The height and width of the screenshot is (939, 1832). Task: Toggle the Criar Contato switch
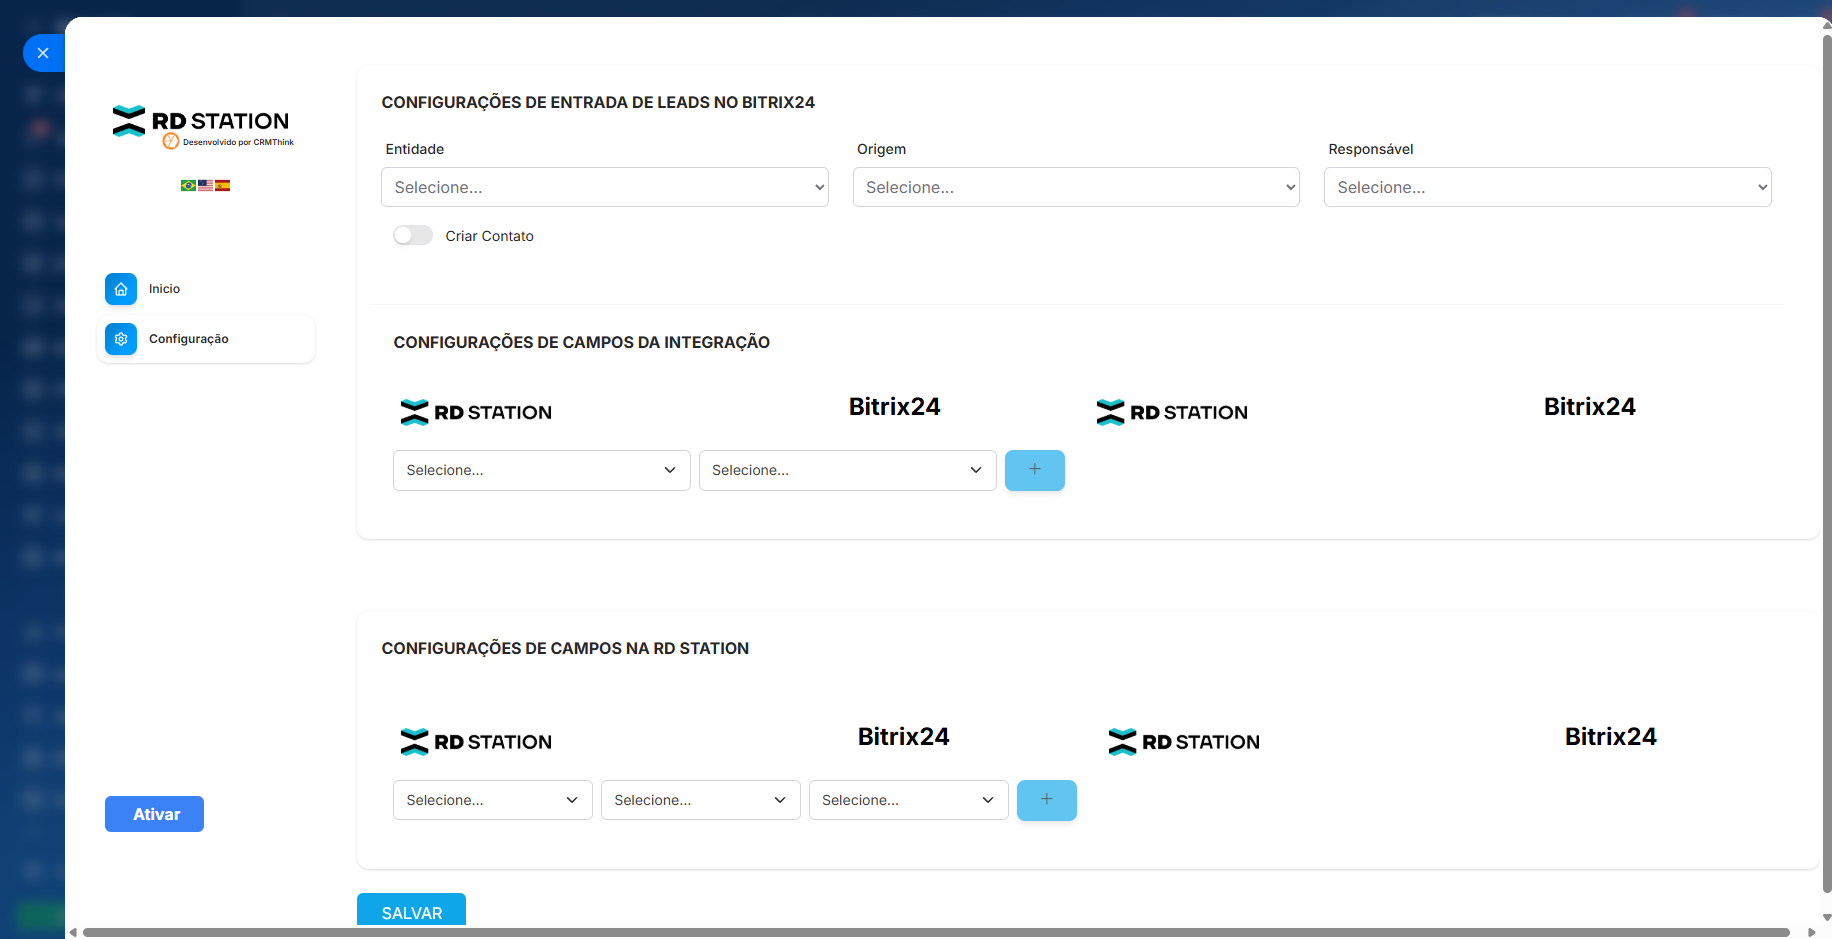point(413,236)
